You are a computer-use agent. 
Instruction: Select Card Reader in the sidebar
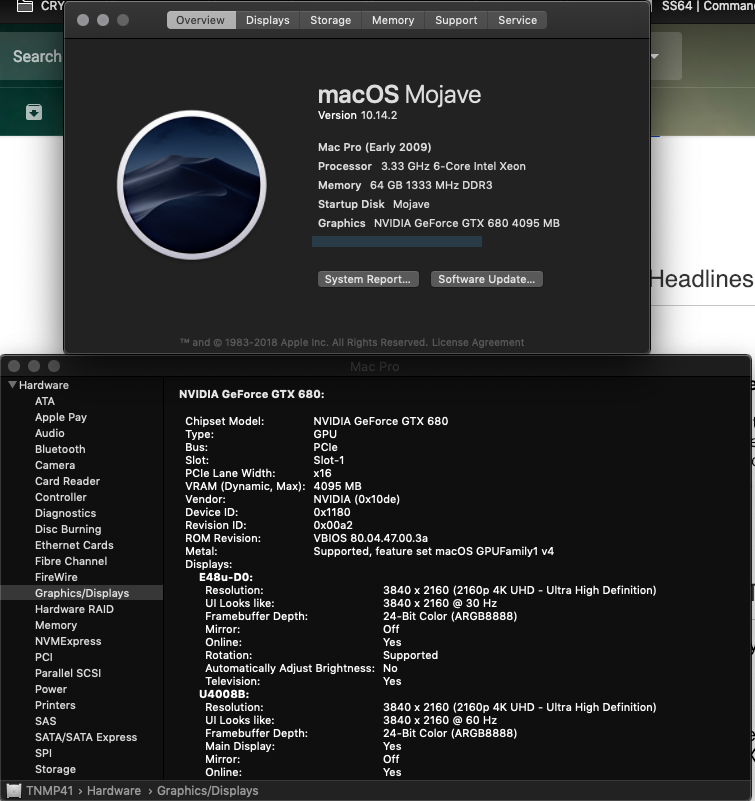(67, 481)
